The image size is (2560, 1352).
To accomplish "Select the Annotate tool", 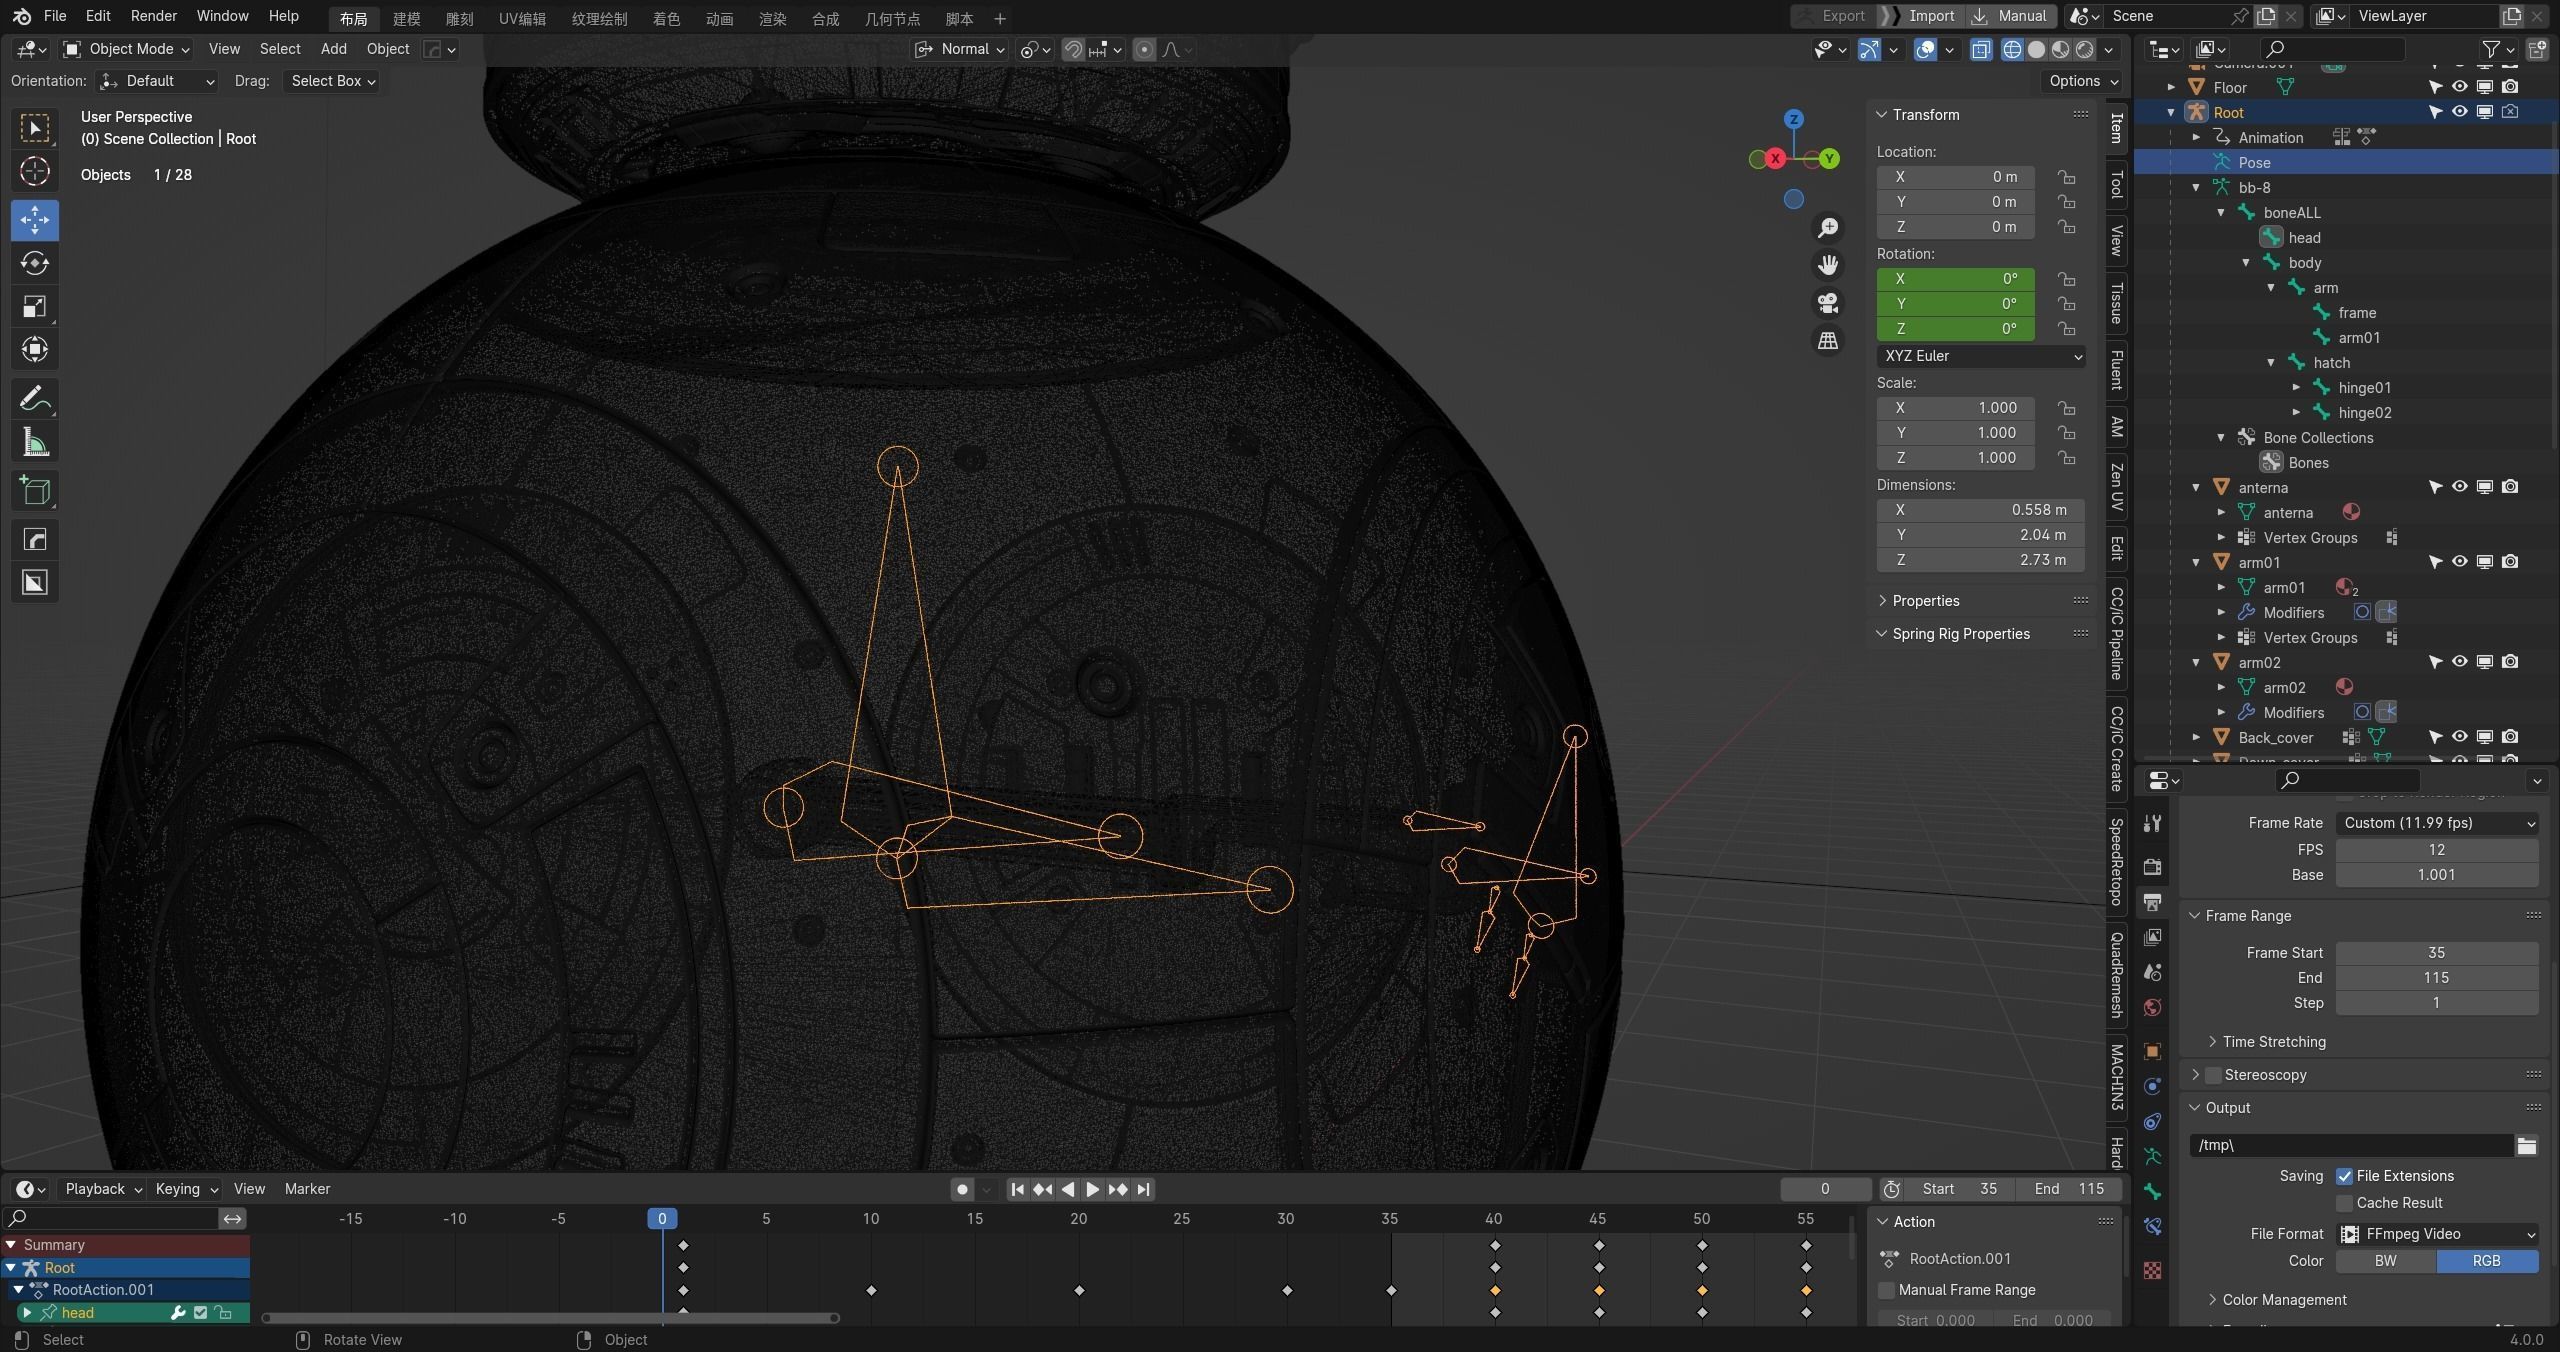I will tap(35, 399).
